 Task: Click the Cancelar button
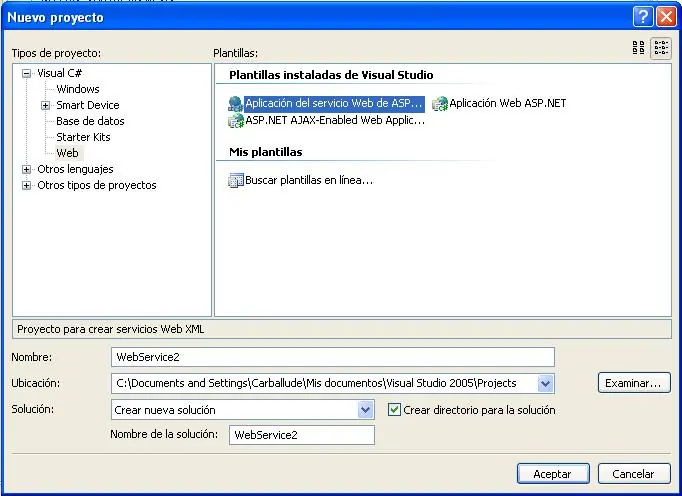pos(634,473)
